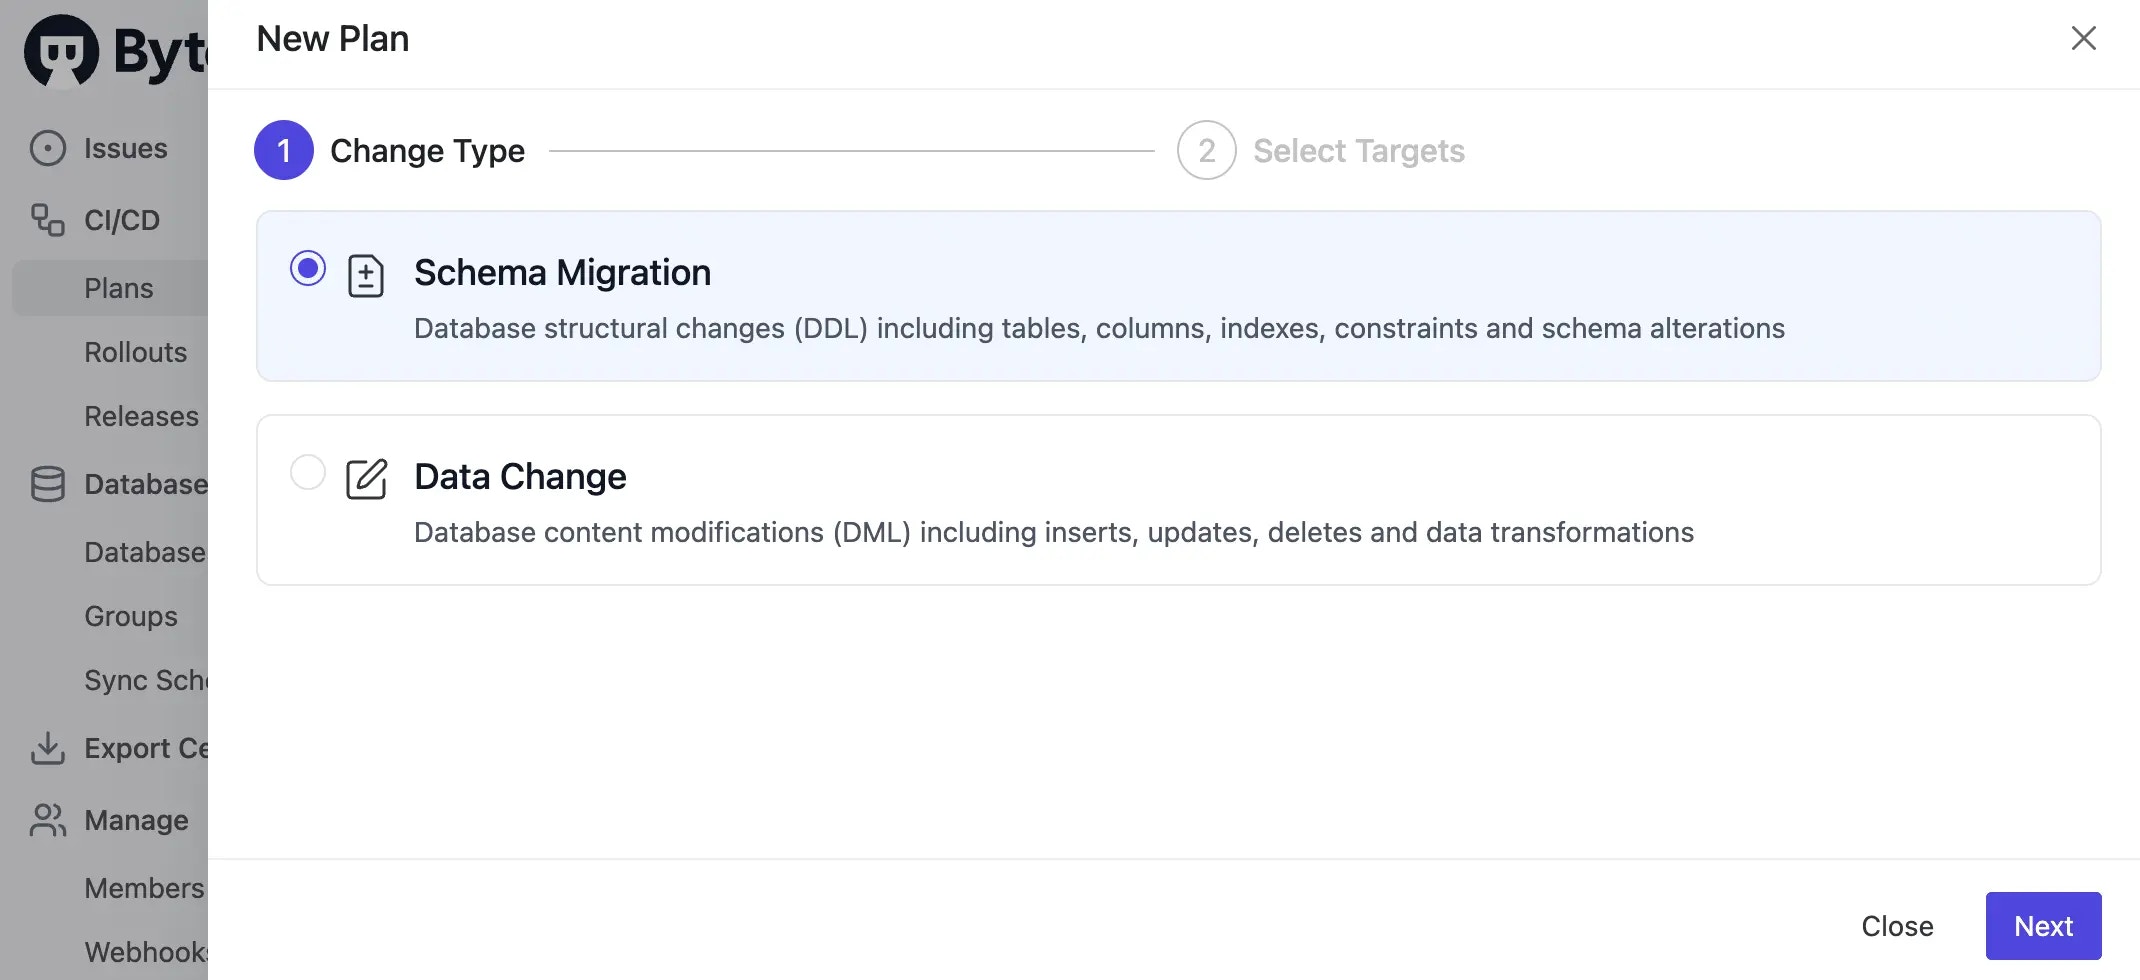Click the Manage users icon
Screen dimensions: 2140x980
pos(48,820)
